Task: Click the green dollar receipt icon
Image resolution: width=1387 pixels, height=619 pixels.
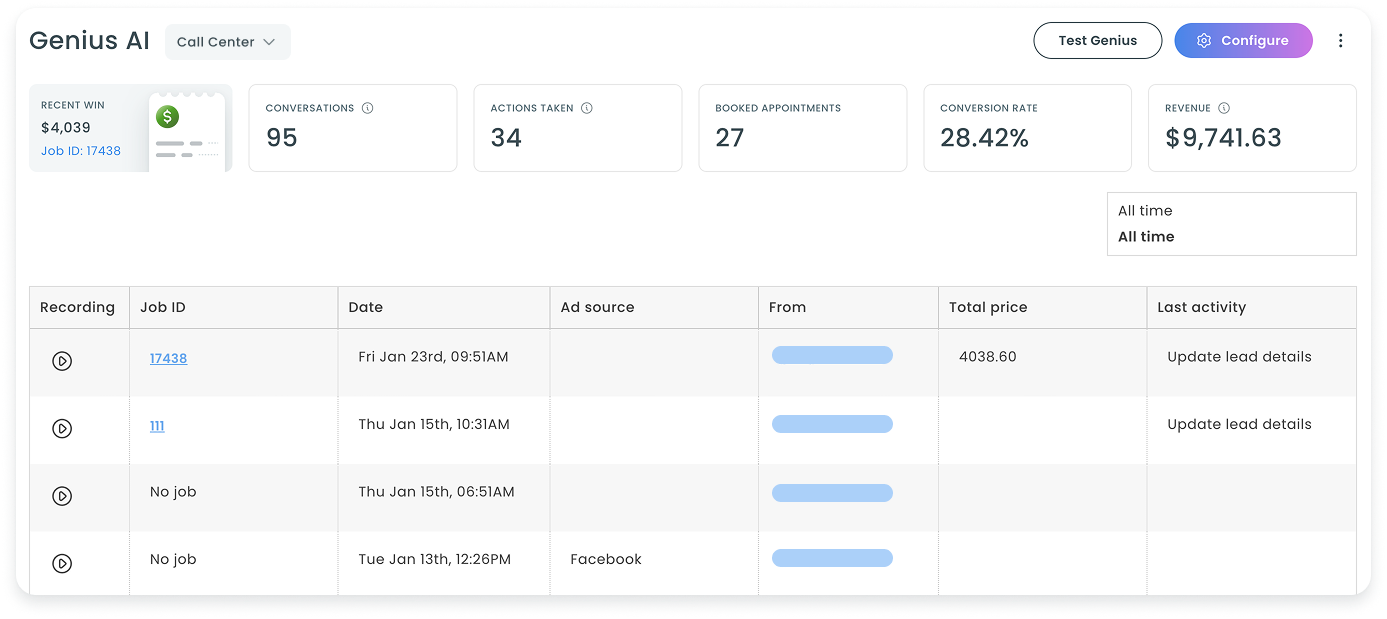Action: click(x=168, y=117)
